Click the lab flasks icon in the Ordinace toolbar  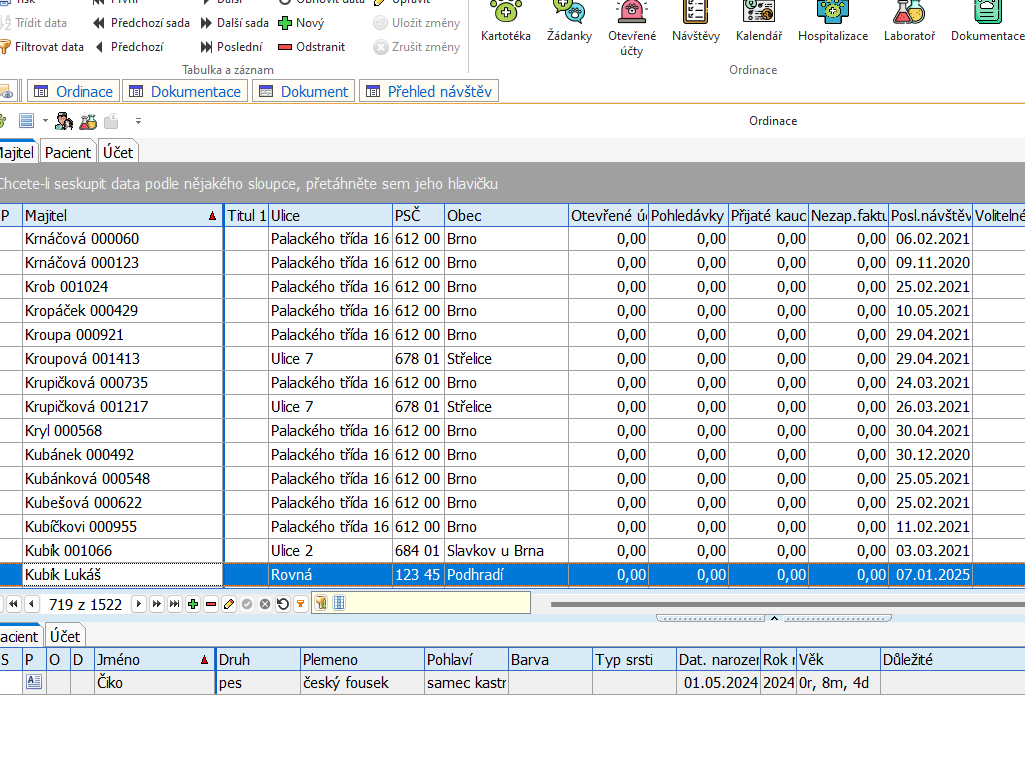coord(88,121)
